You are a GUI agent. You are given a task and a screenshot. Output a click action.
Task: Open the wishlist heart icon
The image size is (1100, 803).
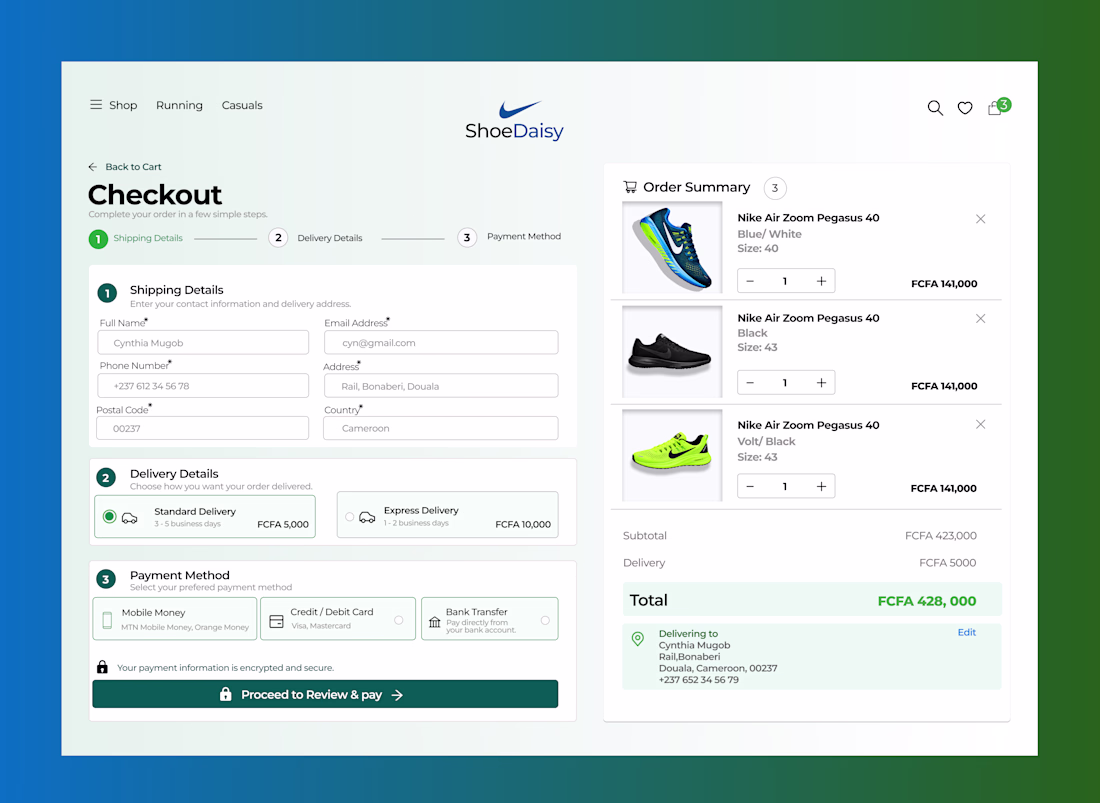pos(965,108)
